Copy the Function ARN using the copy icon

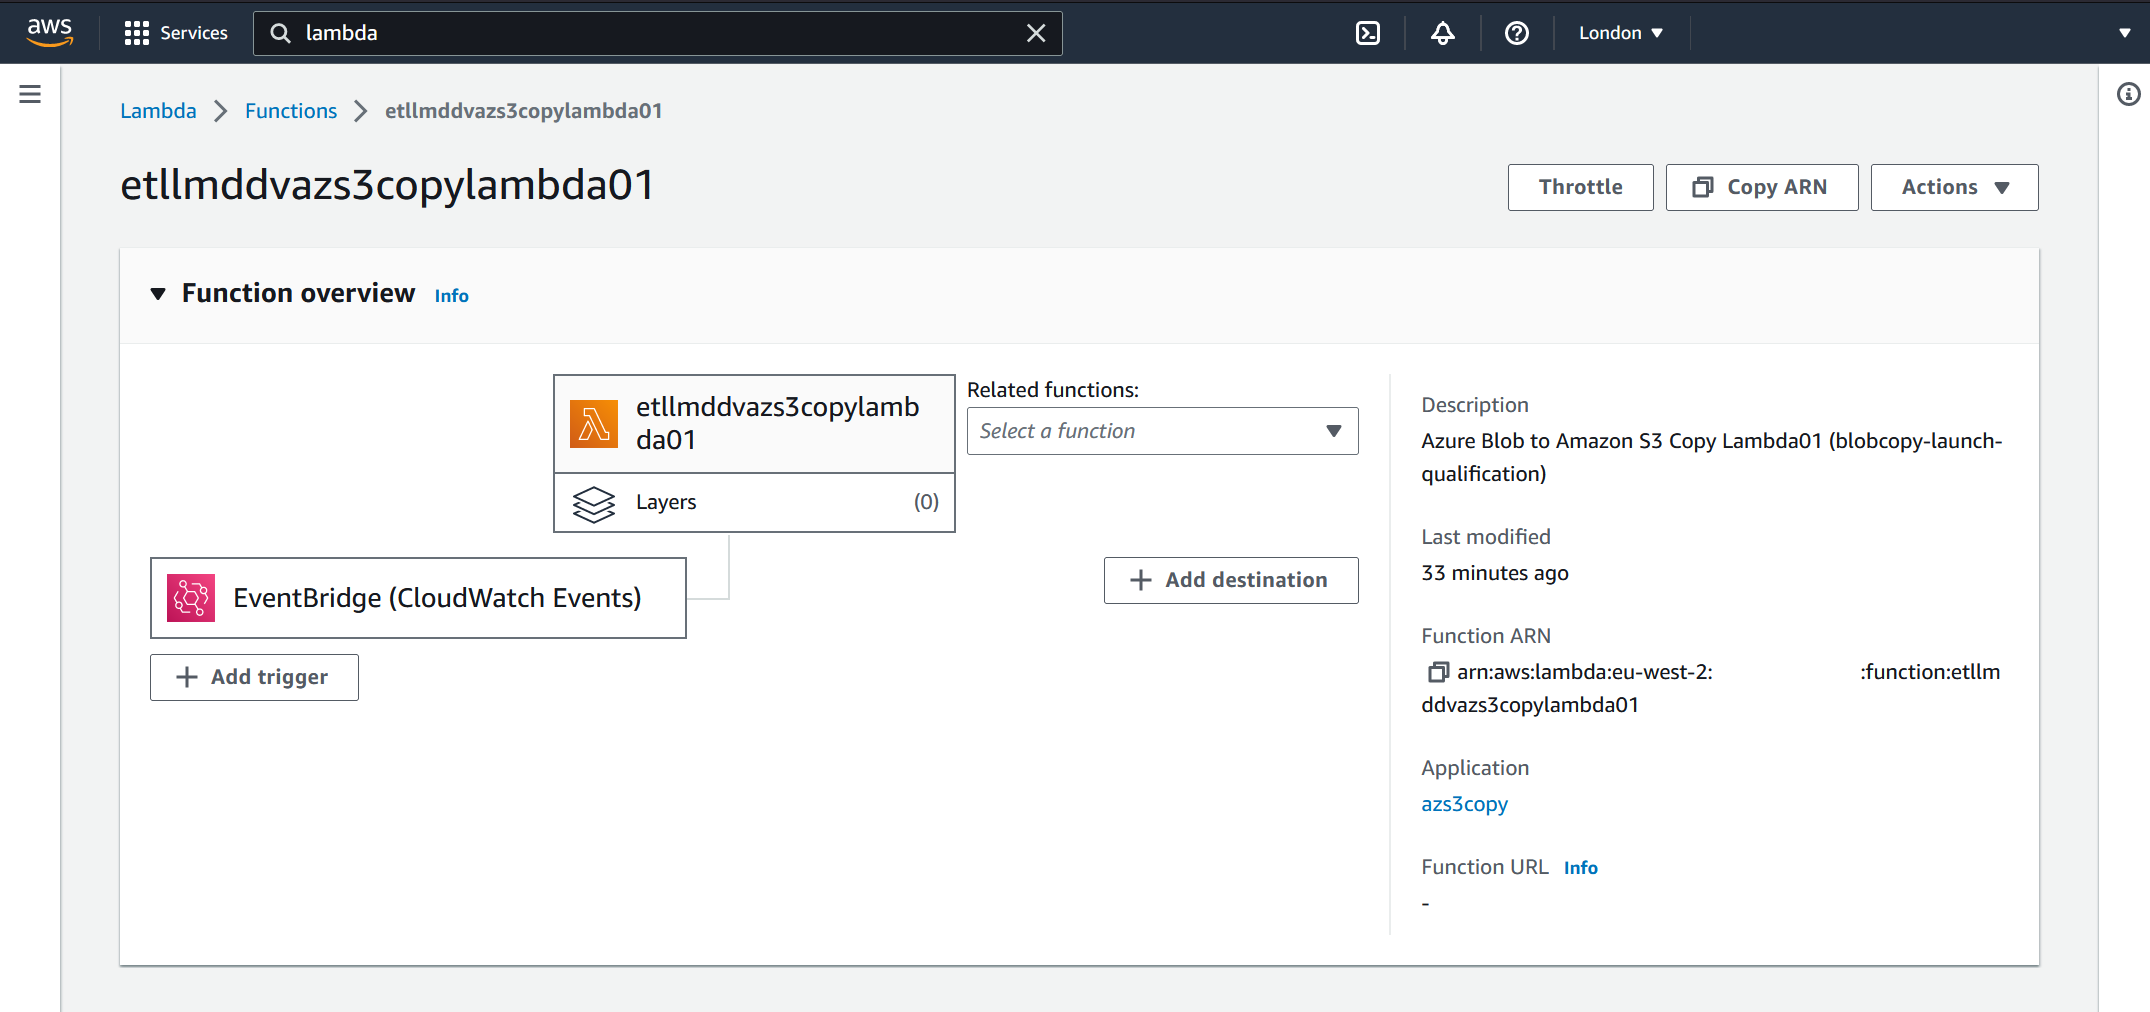pos(1438,671)
